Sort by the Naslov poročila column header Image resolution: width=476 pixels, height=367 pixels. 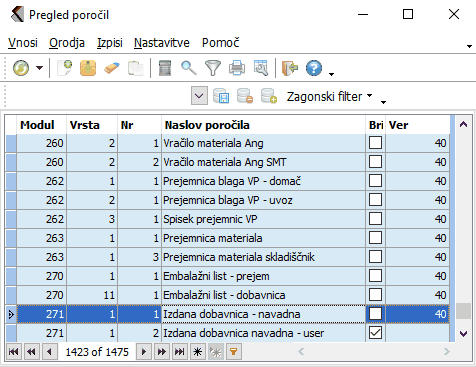point(263,125)
